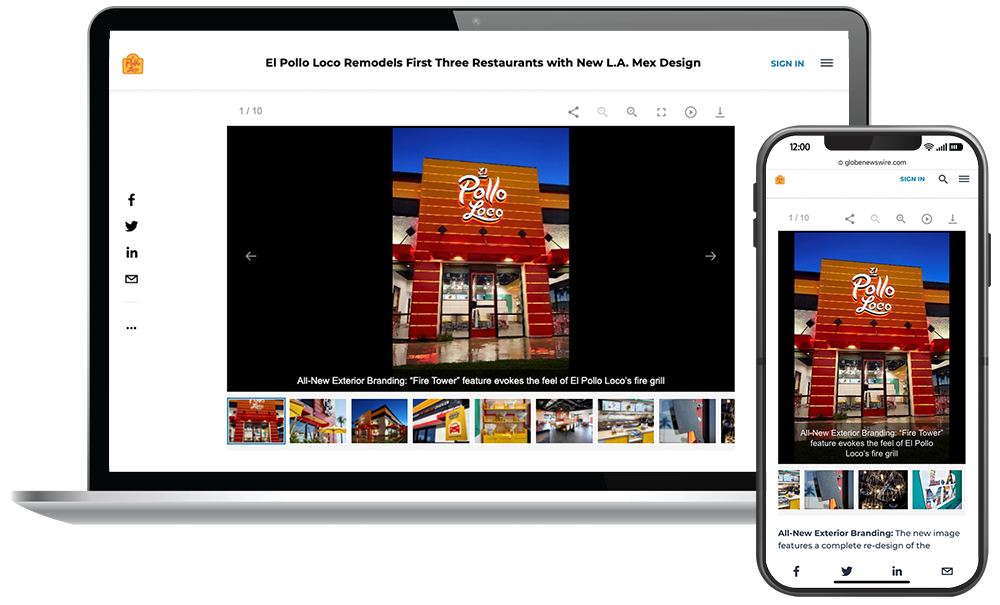Expand more sharing options with the ellipsis
Screen dimensions: 1000x605
pos(131,326)
